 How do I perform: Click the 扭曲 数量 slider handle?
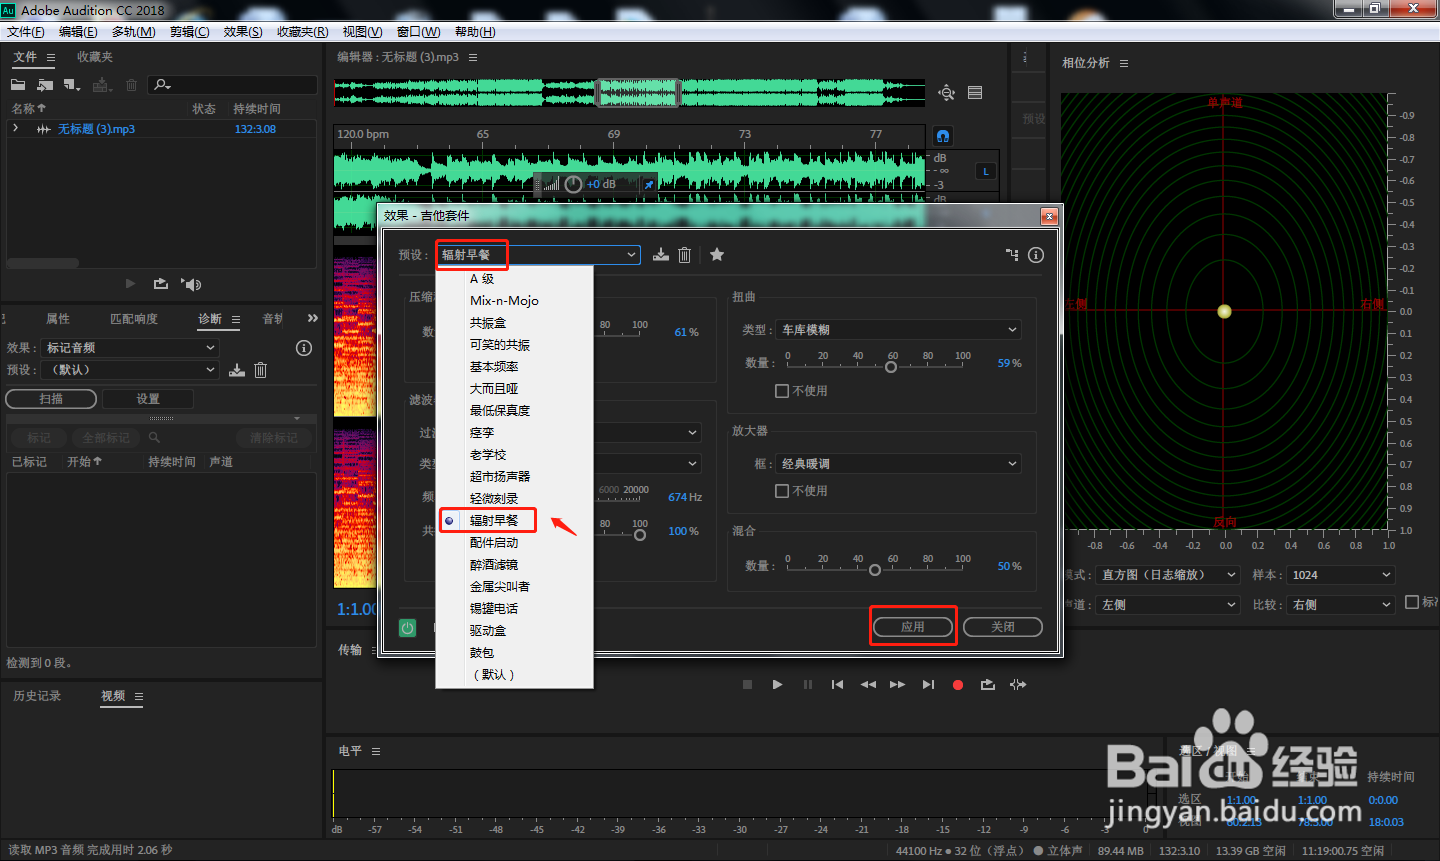pyautogui.click(x=891, y=367)
